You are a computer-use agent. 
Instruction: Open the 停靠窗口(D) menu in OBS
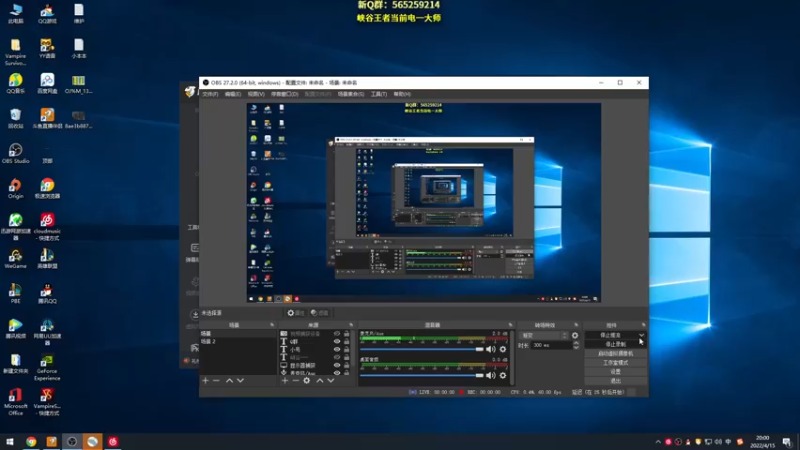pyautogui.click(x=284, y=94)
